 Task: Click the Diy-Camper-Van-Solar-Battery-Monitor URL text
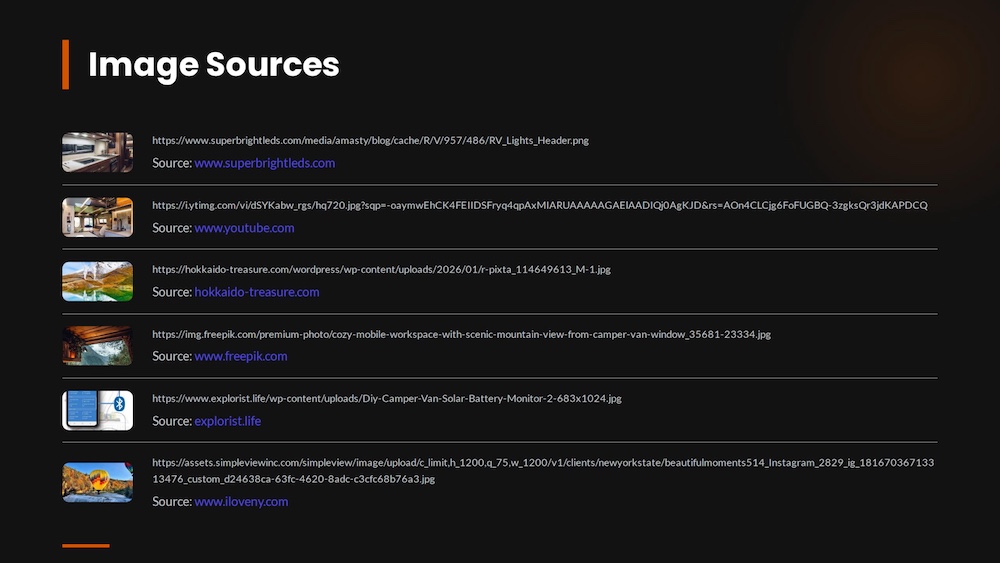(386, 398)
